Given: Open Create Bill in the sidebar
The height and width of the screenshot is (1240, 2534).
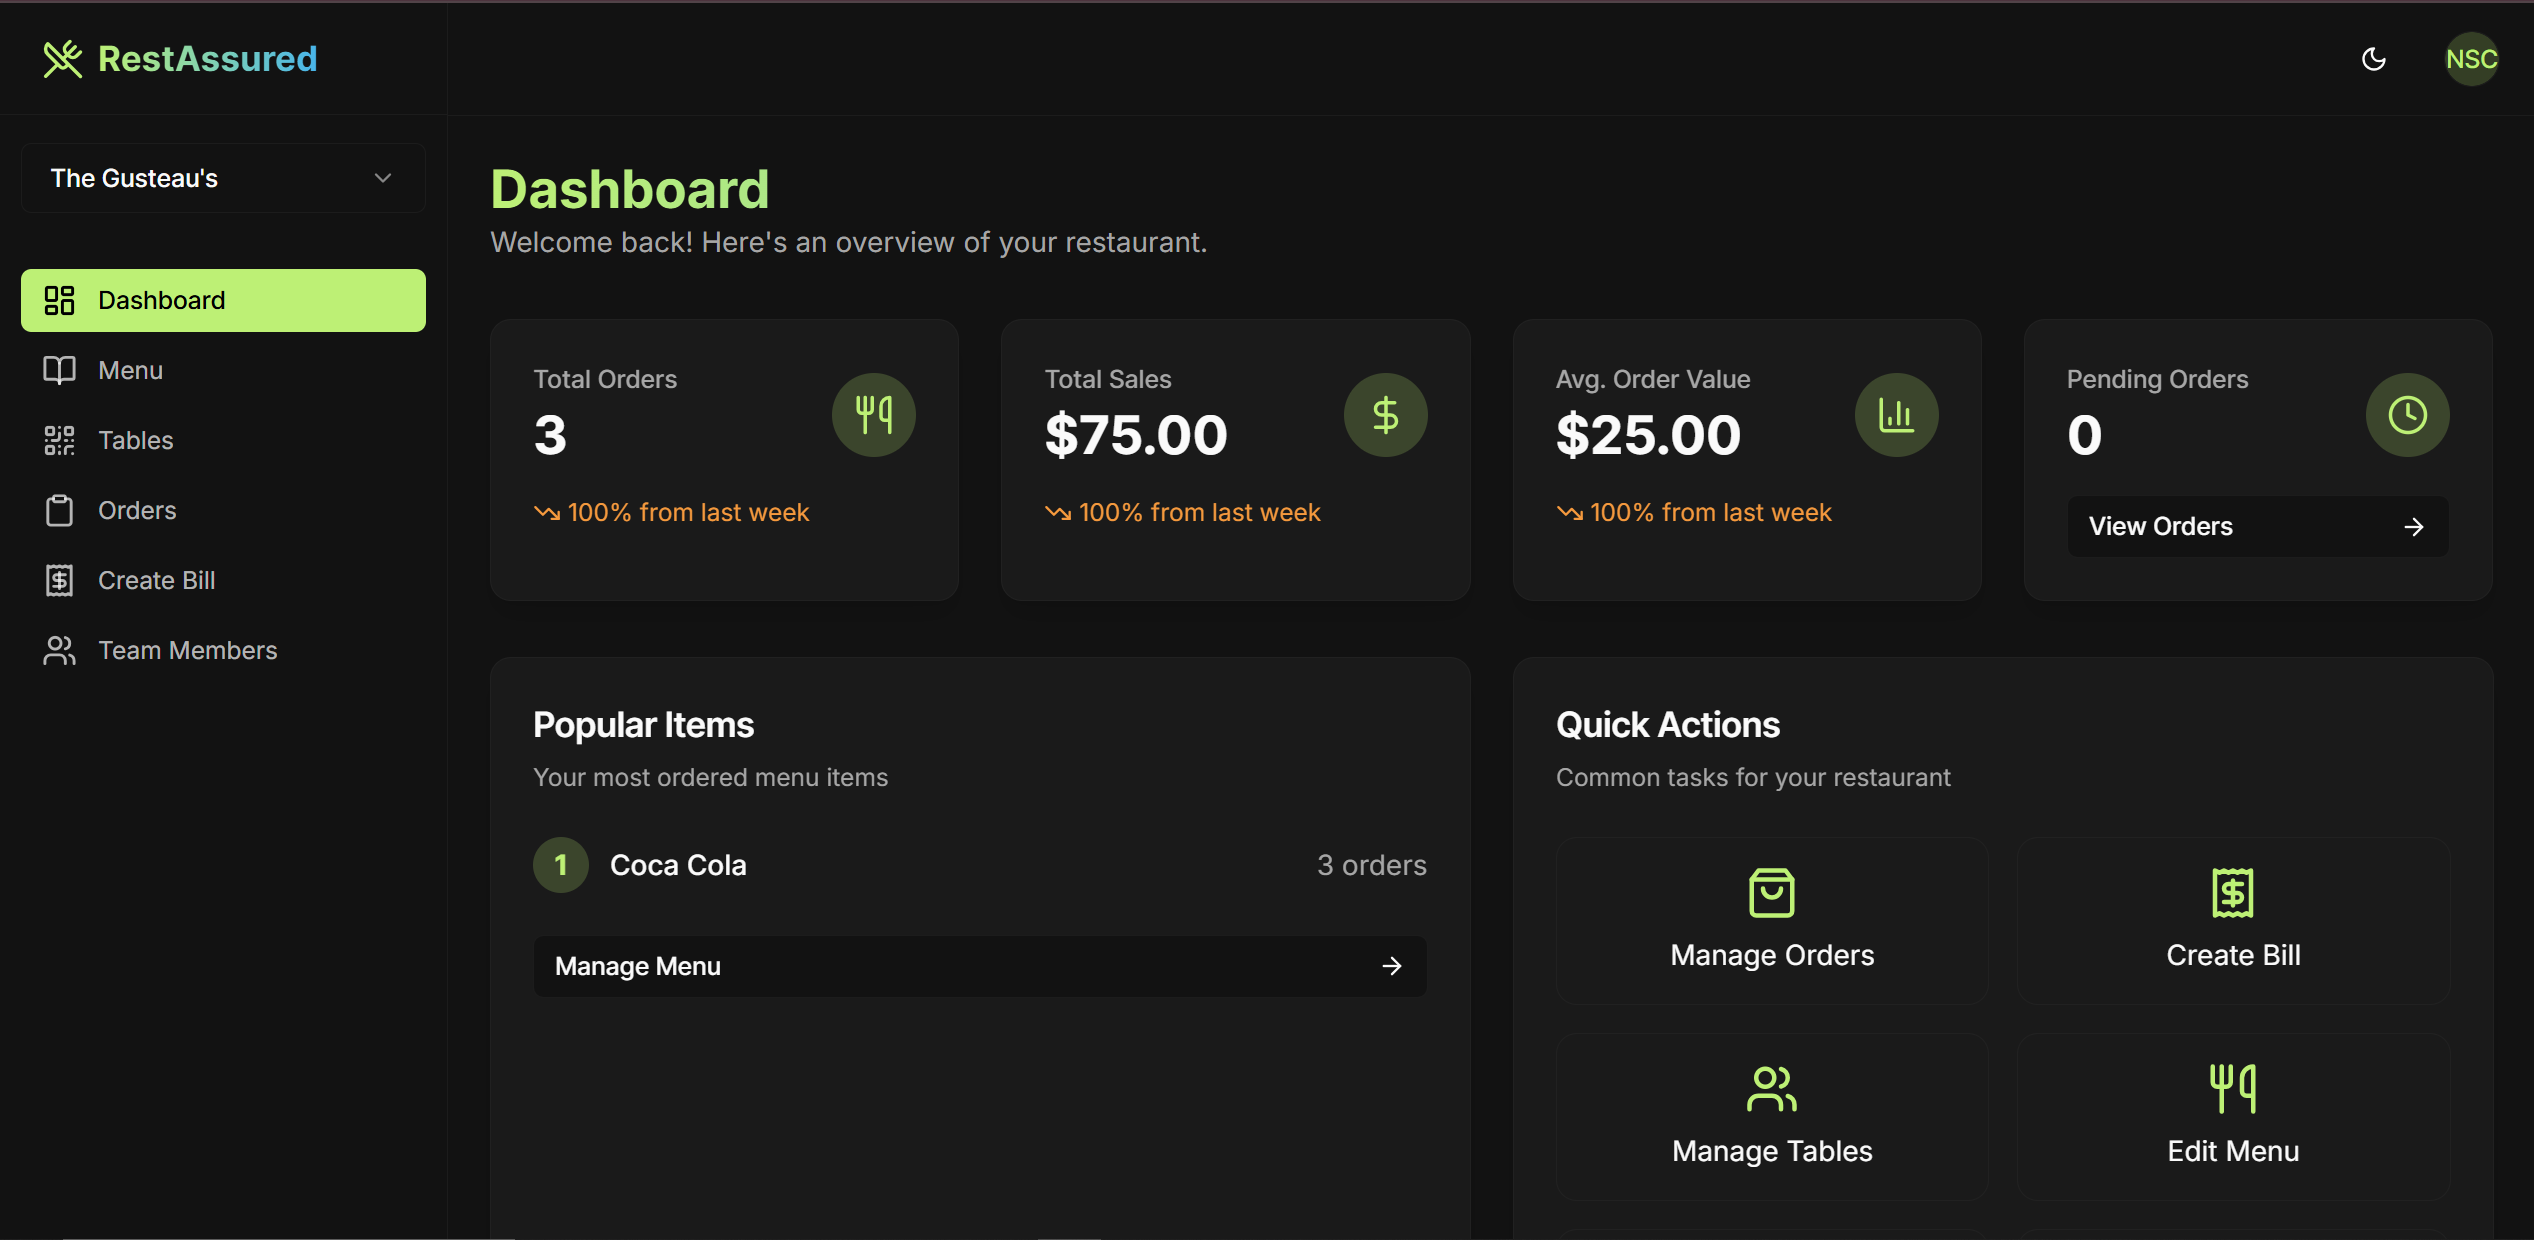Looking at the screenshot, I should (223, 580).
